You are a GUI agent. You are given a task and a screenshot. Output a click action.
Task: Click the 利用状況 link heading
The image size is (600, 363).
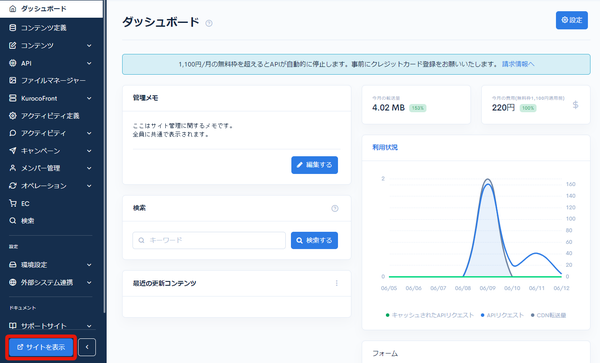point(385,147)
